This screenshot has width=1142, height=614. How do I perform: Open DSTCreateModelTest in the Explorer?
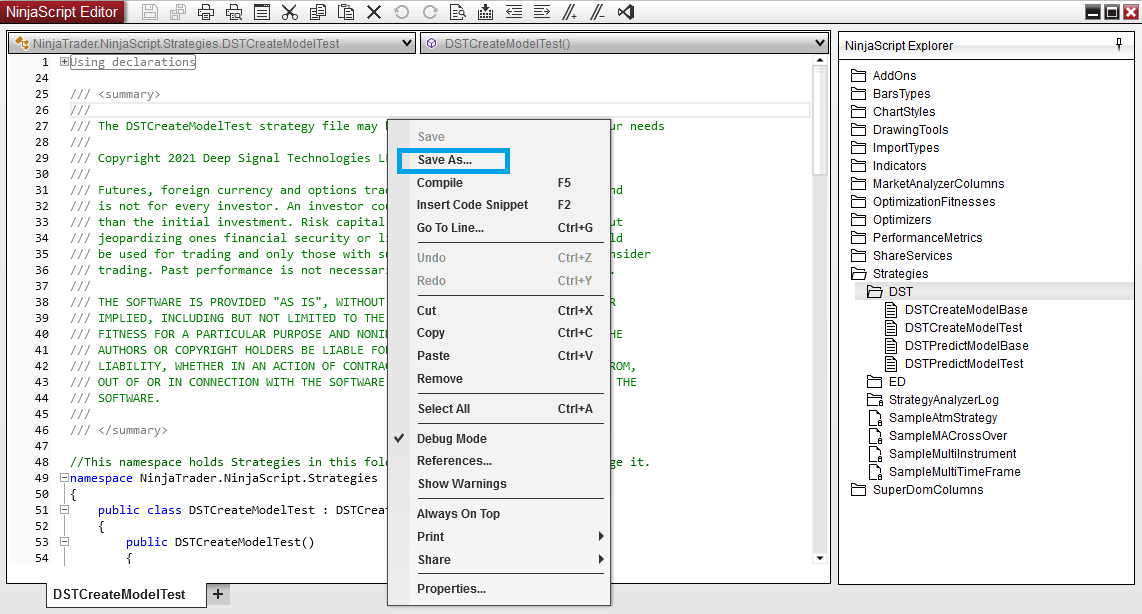pos(963,328)
